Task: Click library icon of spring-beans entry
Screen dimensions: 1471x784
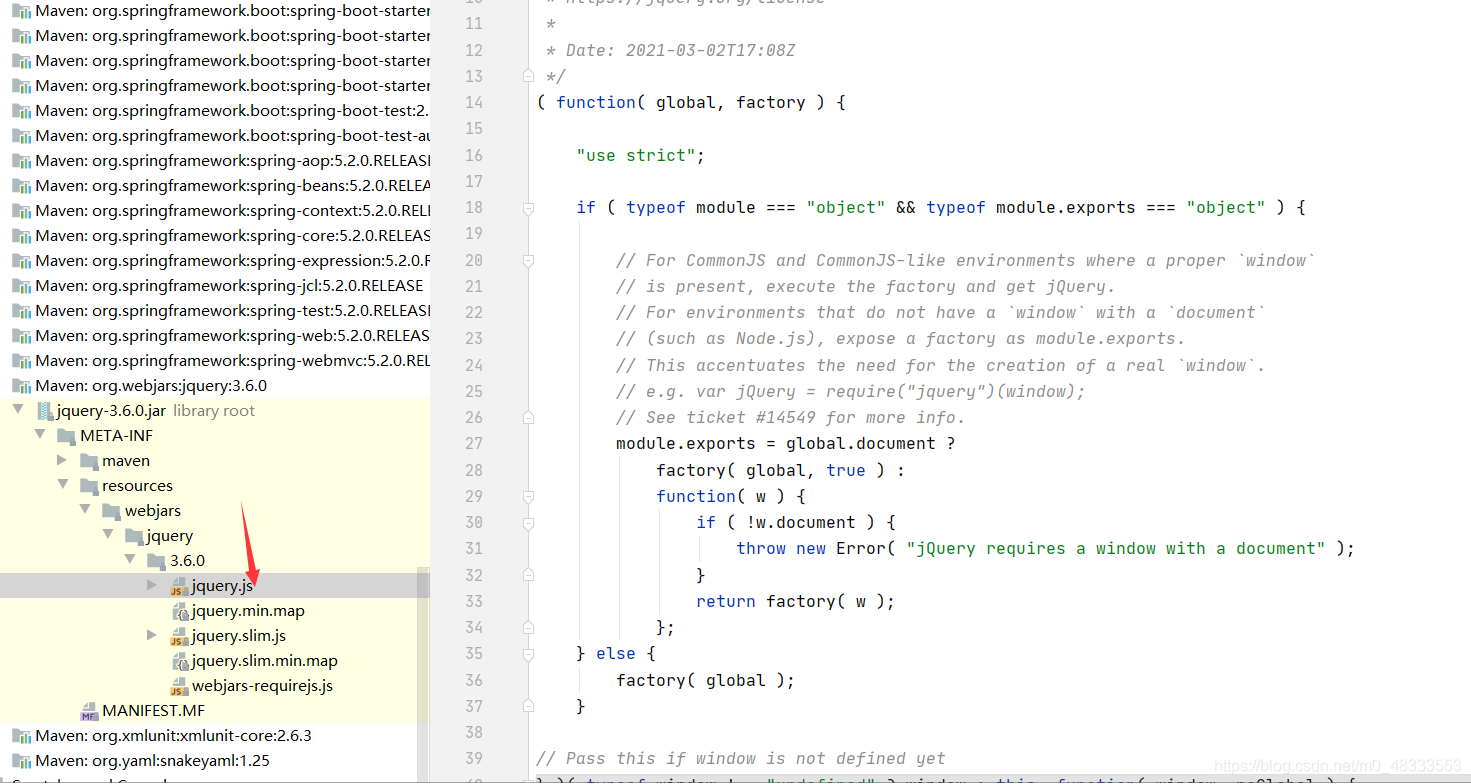Action: (x=21, y=186)
